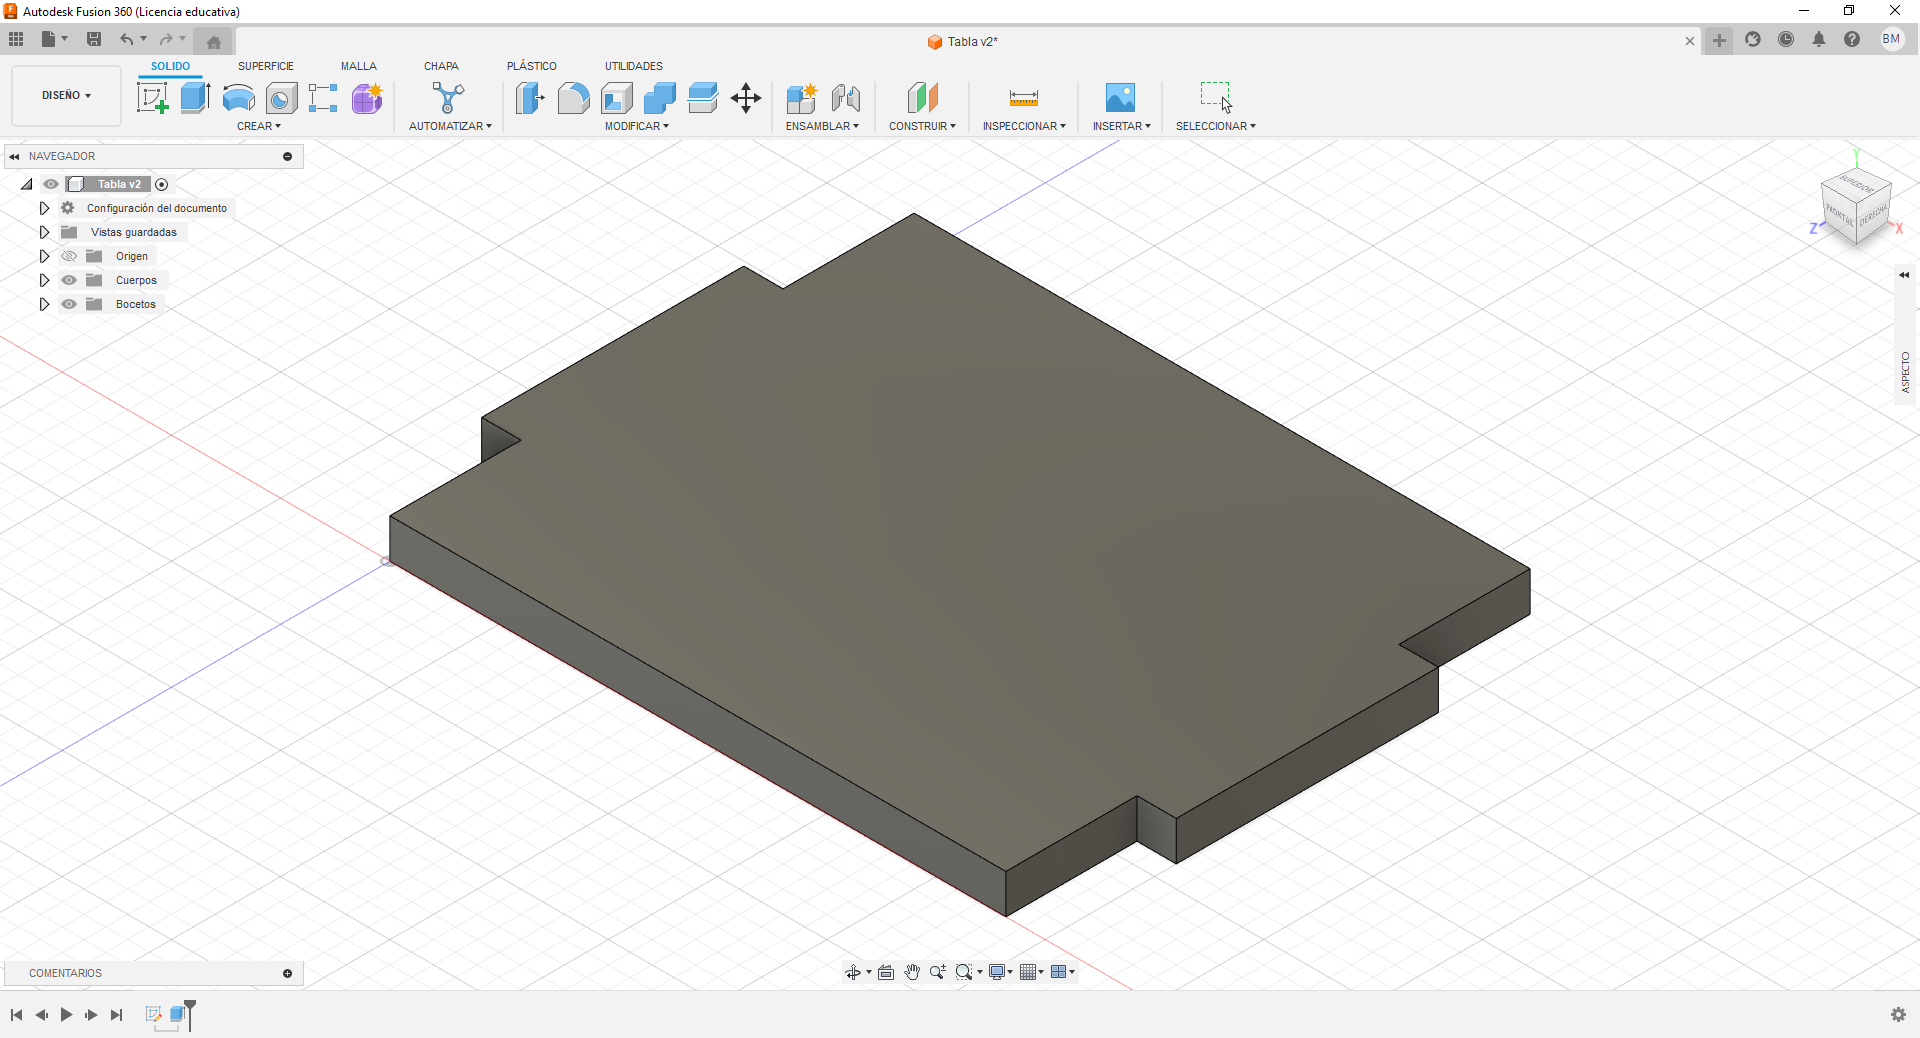
Task: Open the Help menu icon
Action: tap(1852, 40)
